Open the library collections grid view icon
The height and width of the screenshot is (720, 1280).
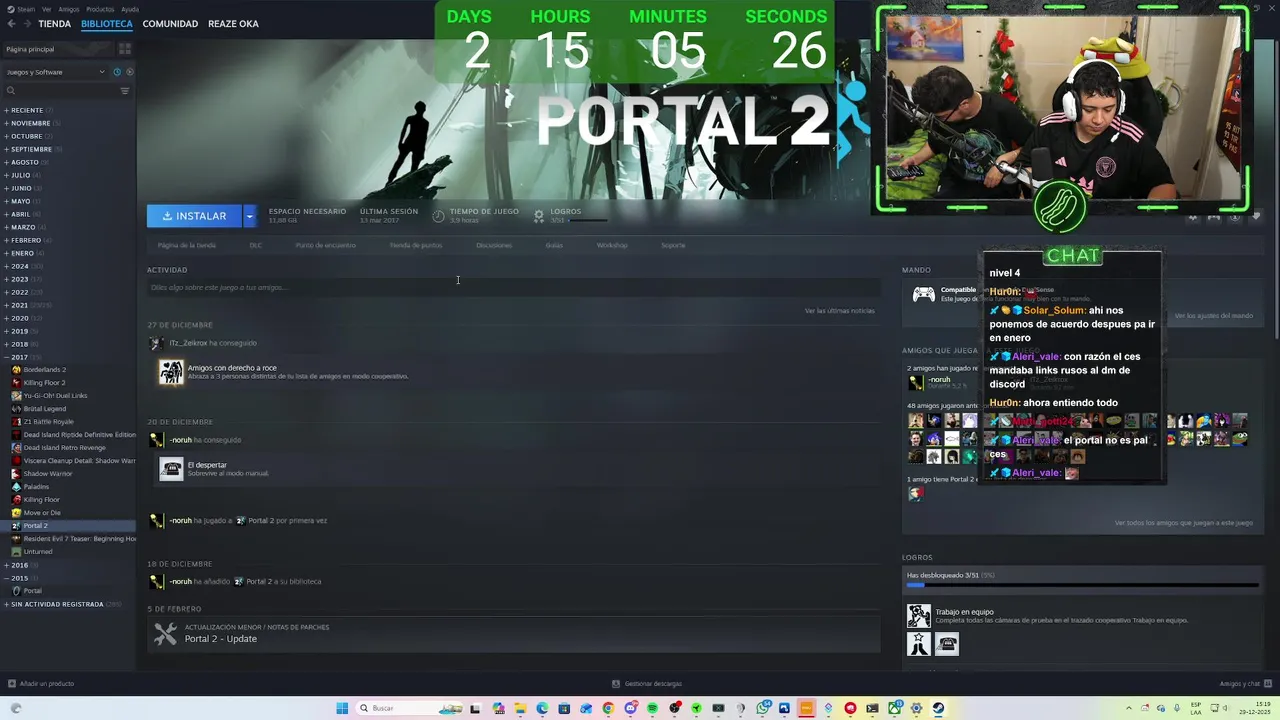pyautogui.click(x=125, y=49)
